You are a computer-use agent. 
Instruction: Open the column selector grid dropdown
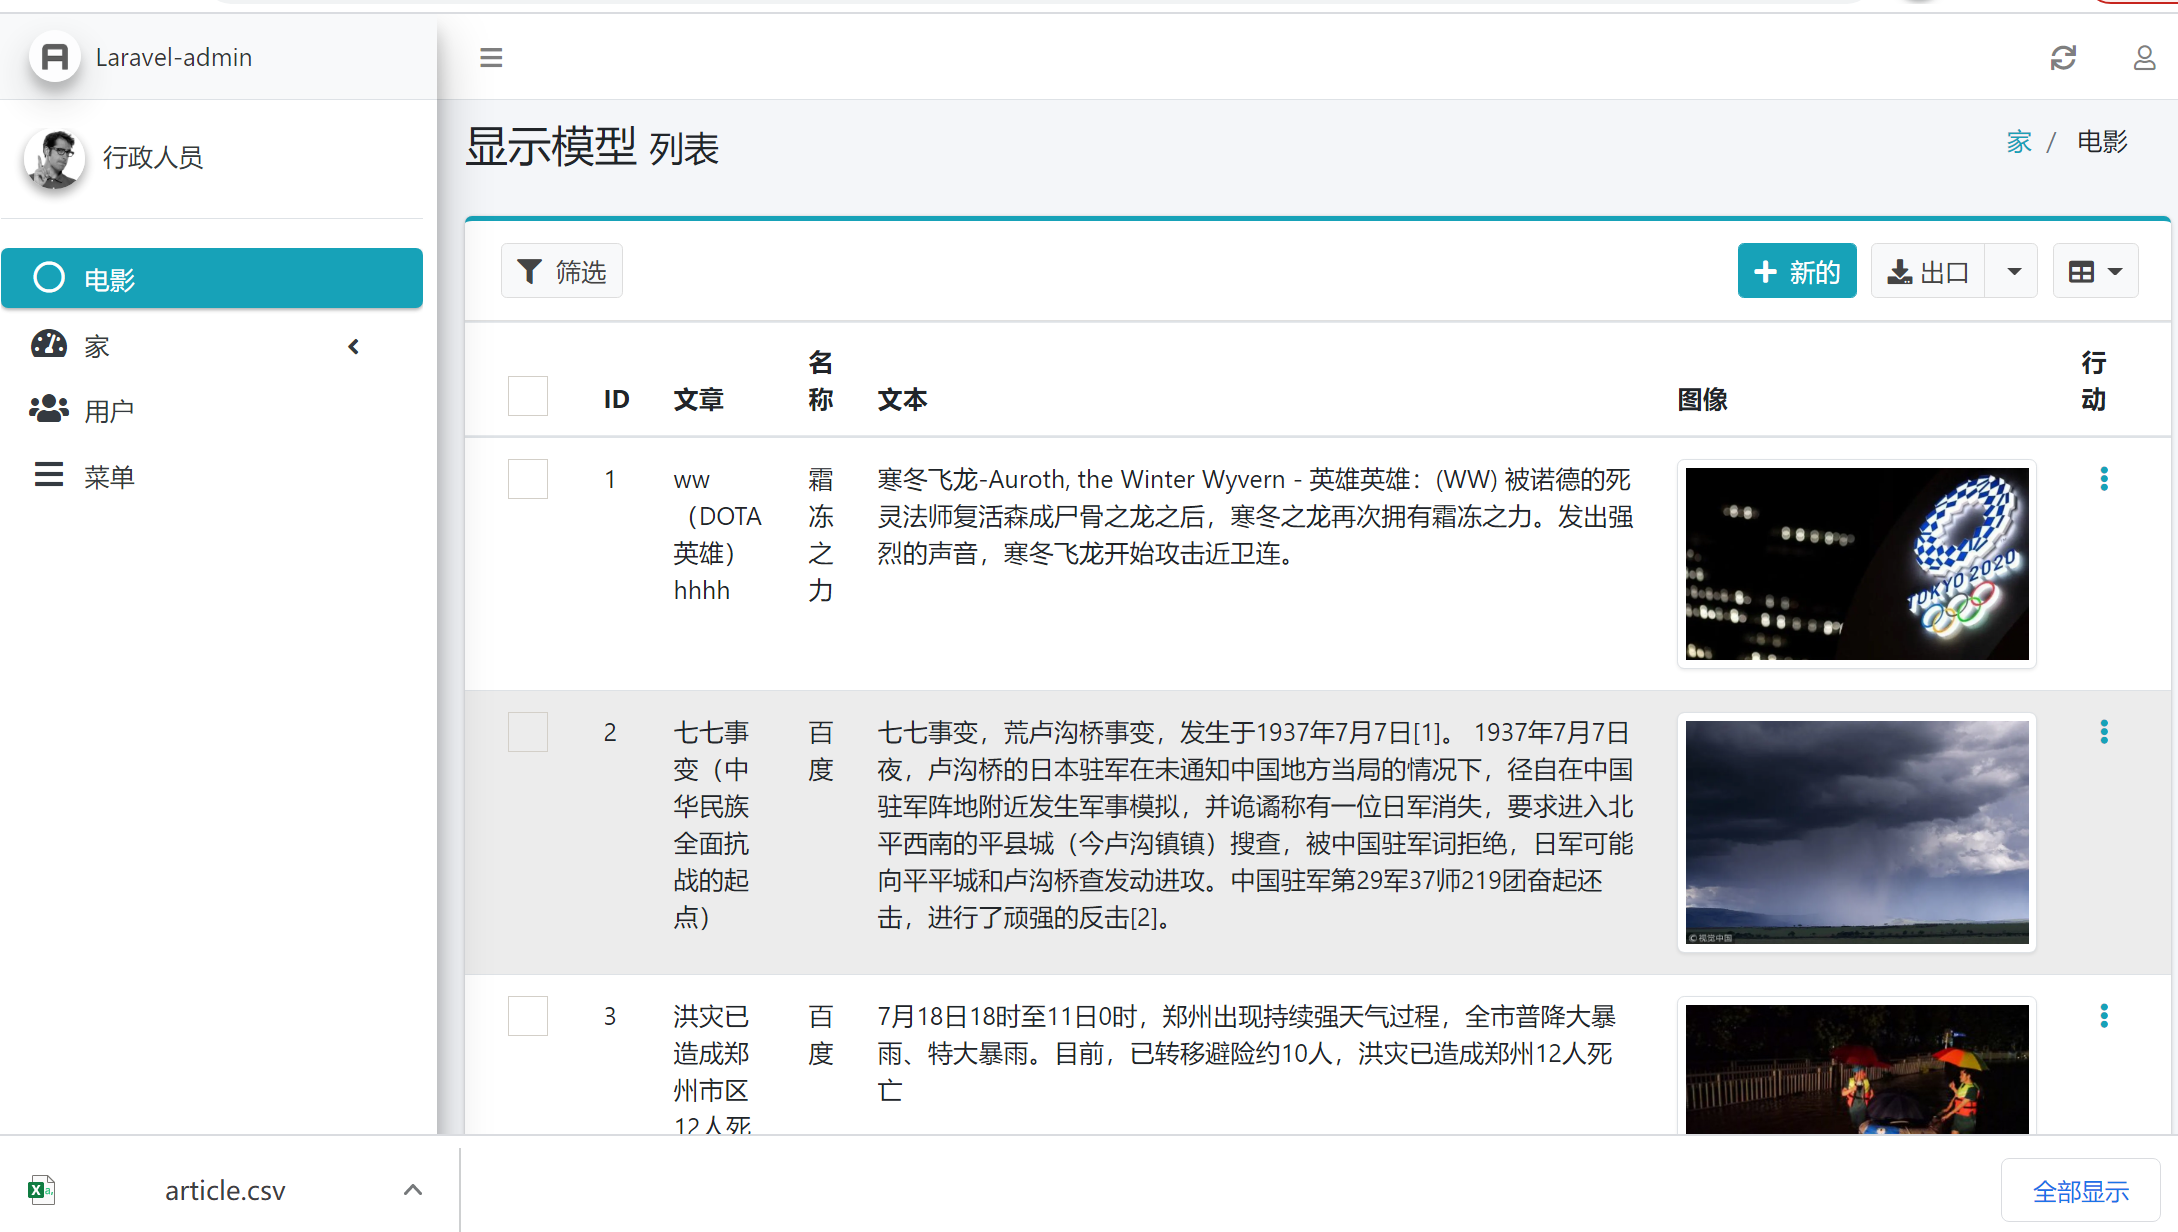tap(2095, 271)
